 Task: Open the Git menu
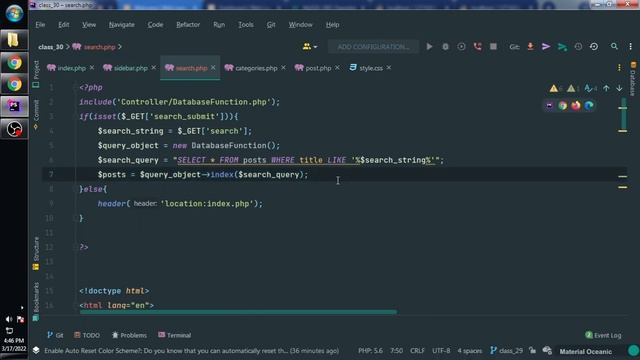coord(271,24)
